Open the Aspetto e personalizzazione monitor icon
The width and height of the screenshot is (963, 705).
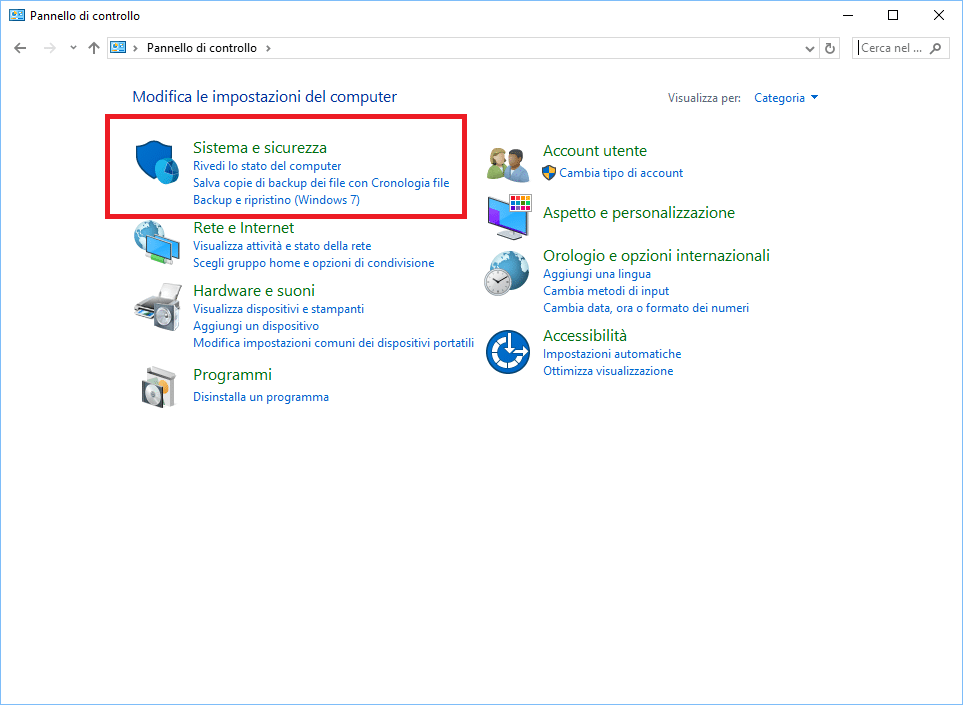[509, 217]
